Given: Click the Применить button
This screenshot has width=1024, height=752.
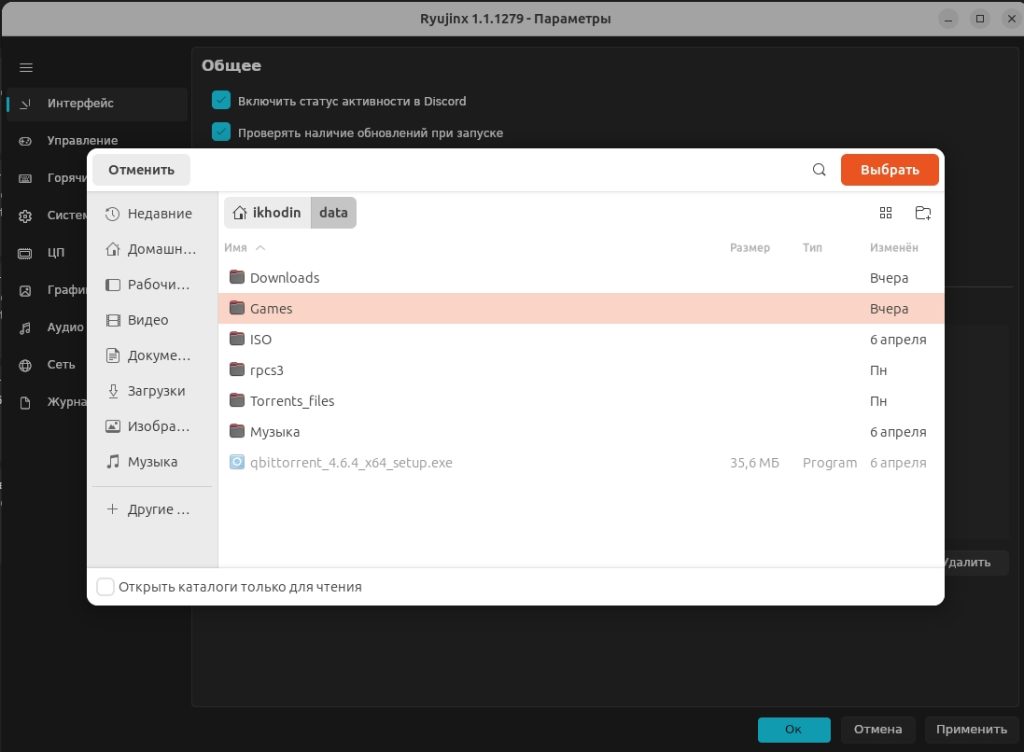Looking at the screenshot, I should [971, 729].
